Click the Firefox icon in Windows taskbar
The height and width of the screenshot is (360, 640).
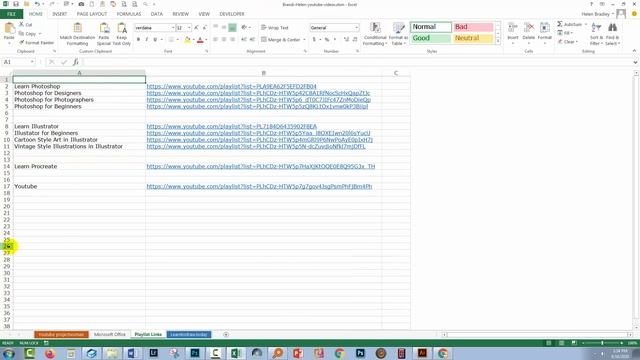point(50,353)
